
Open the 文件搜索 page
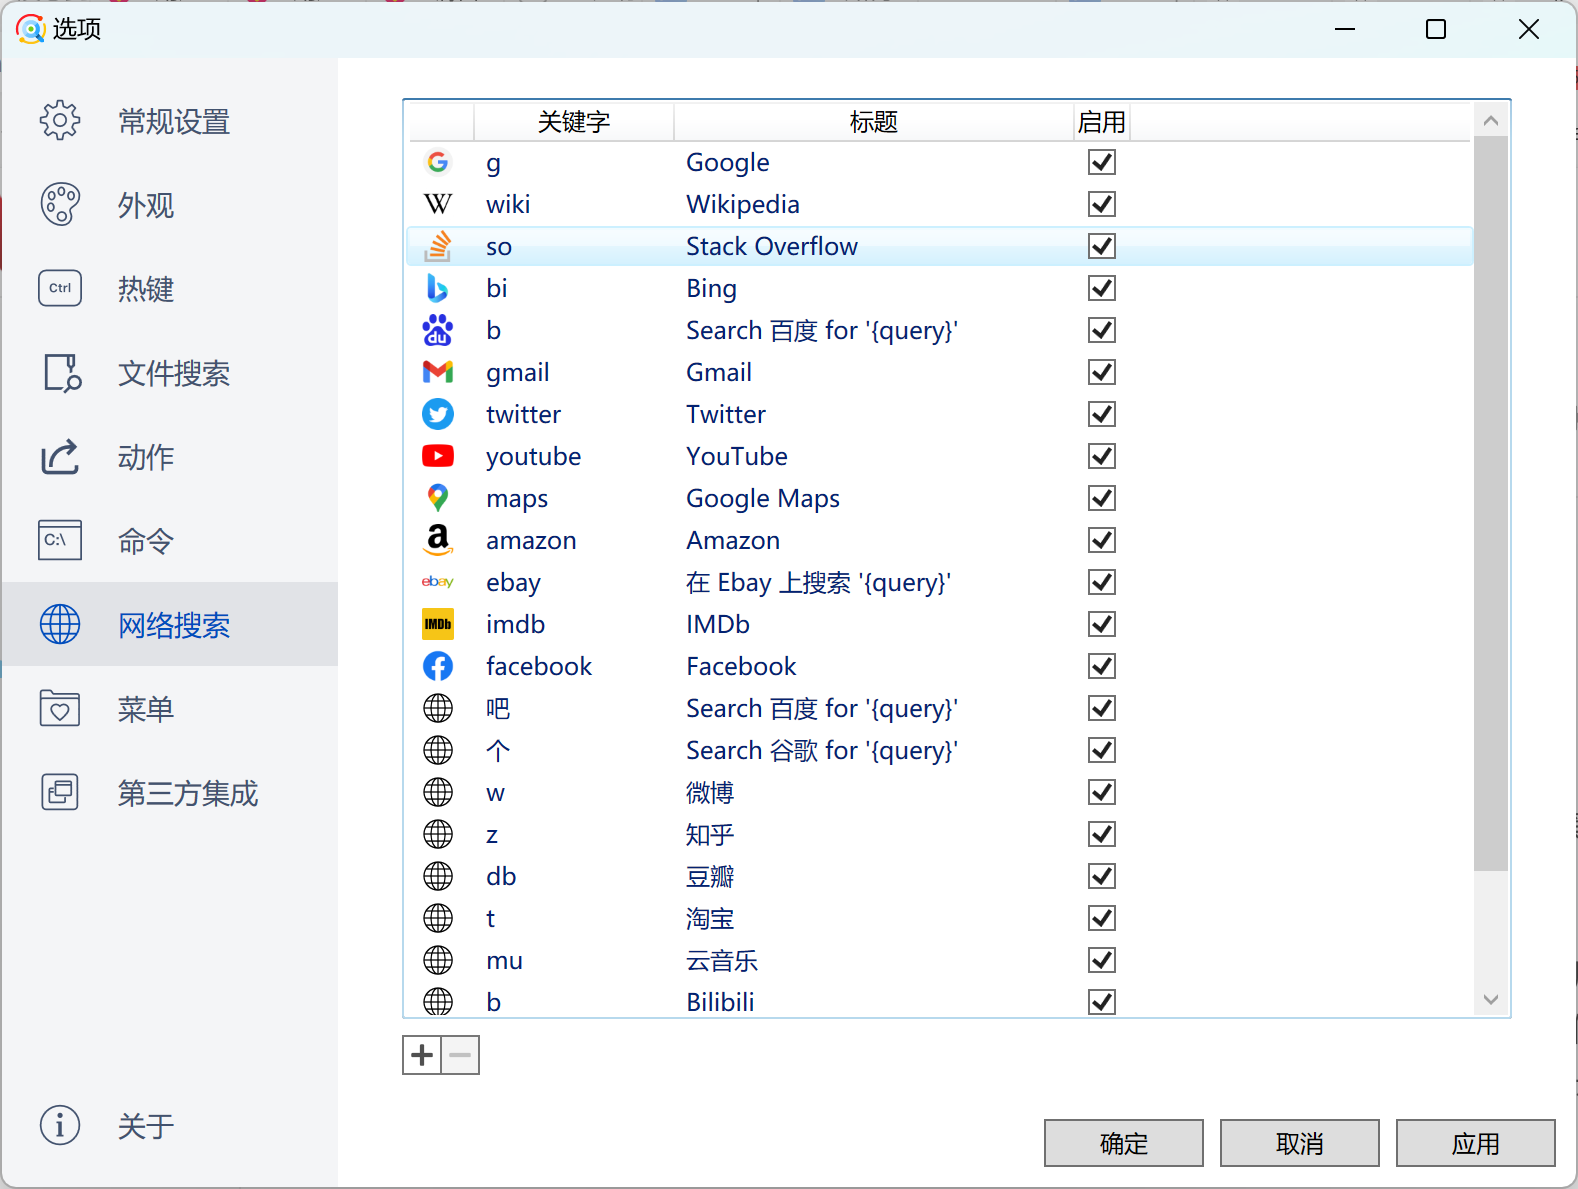click(173, 373)
